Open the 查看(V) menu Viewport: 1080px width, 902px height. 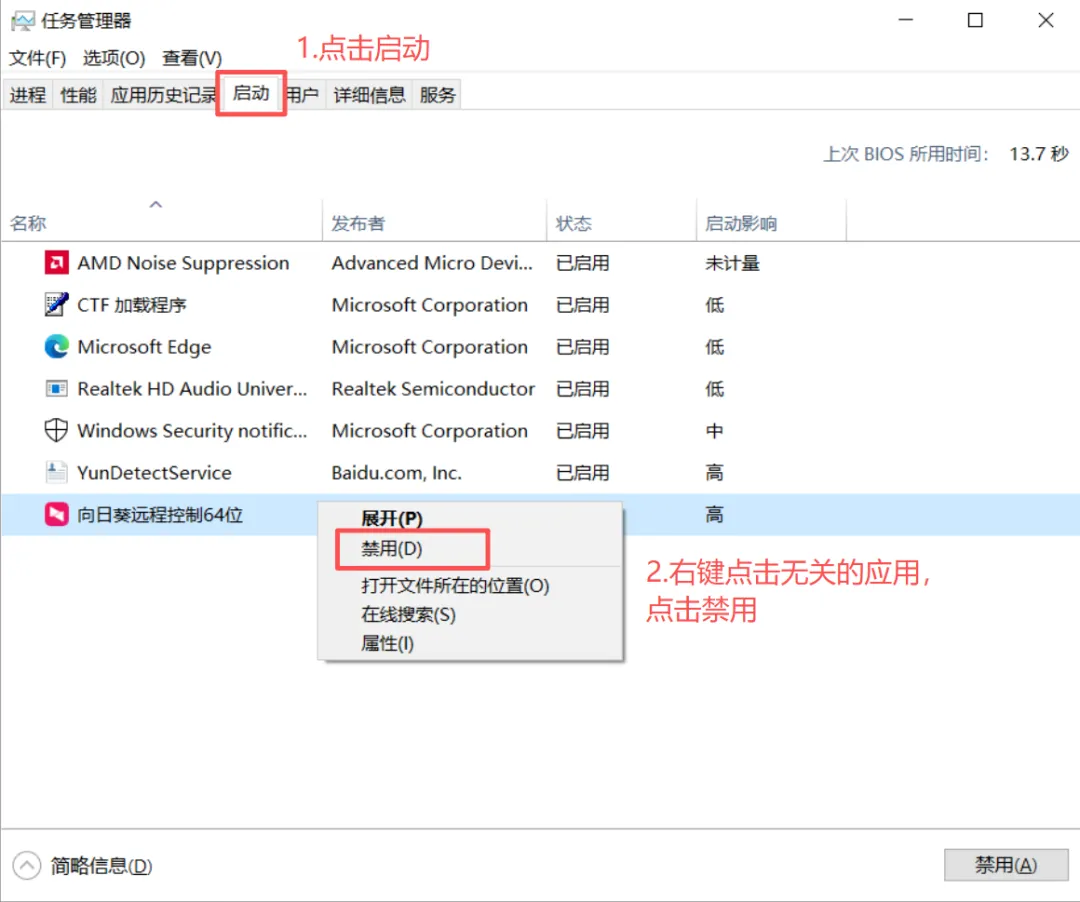pos(192,58)
